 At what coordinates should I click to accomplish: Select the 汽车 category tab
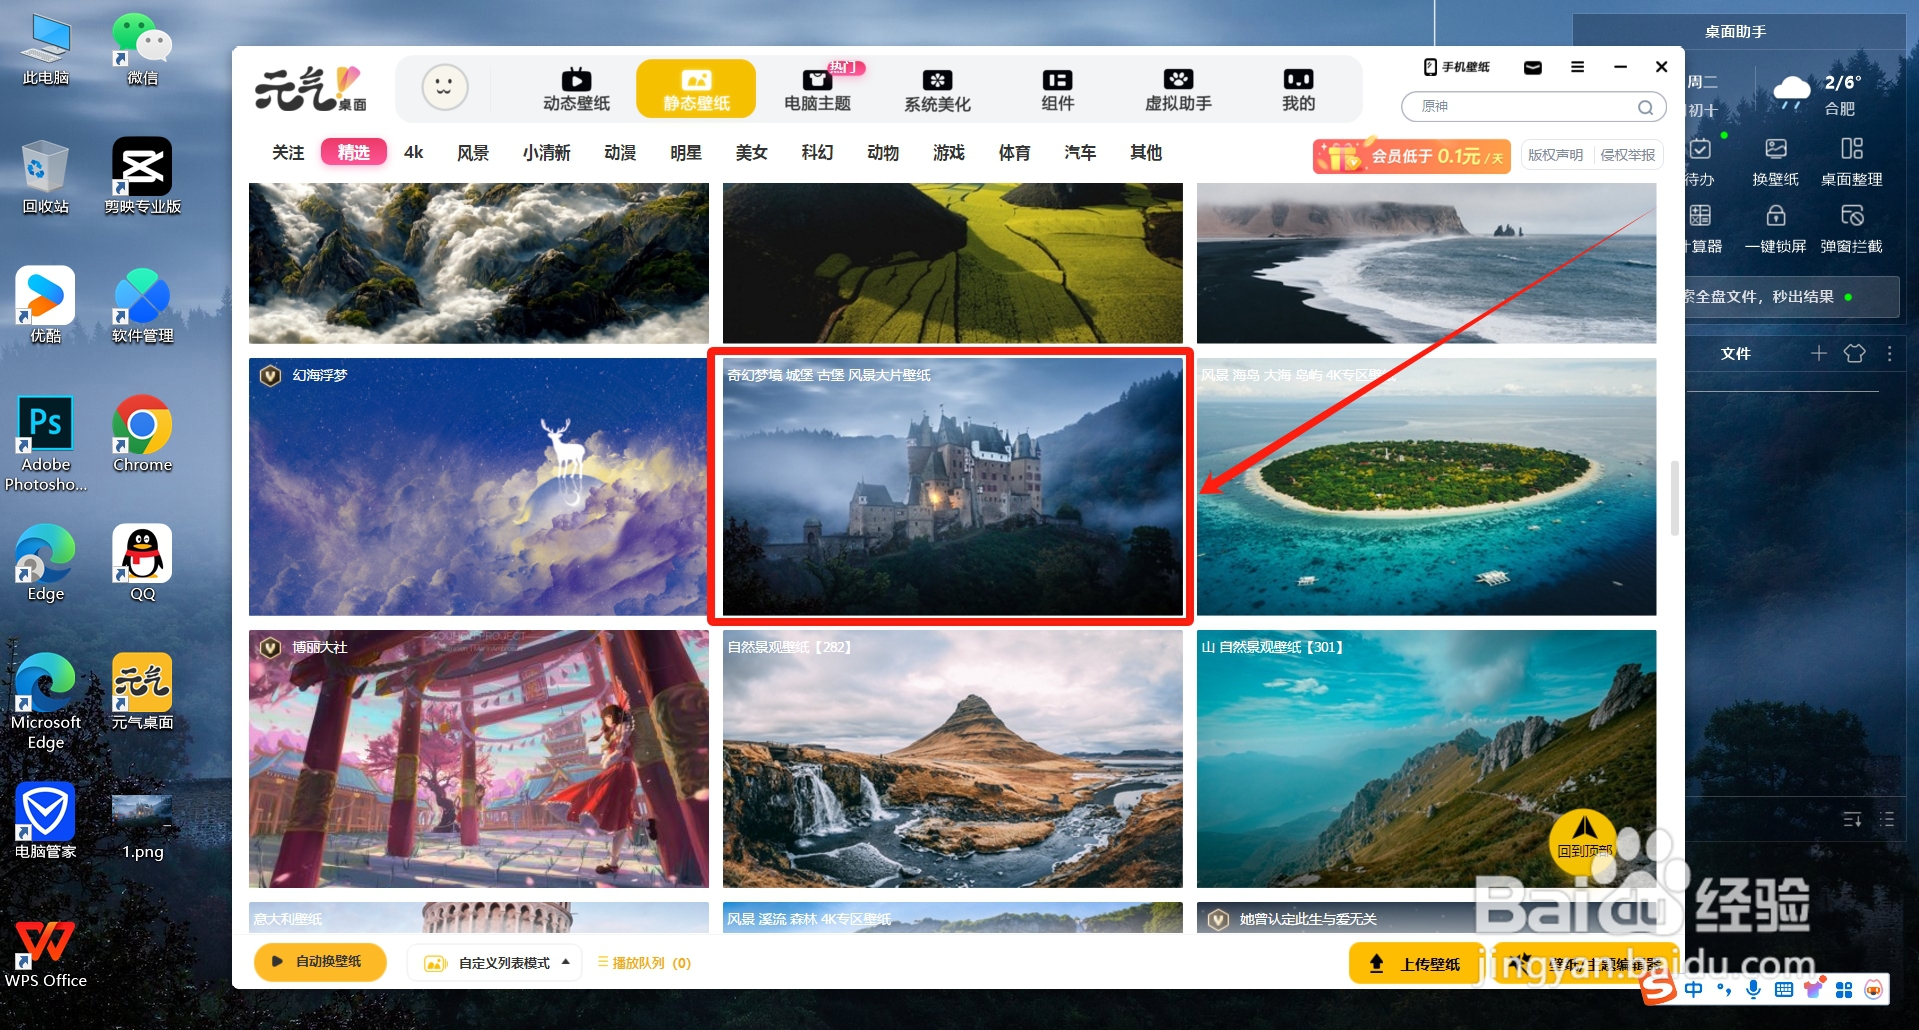click(x=1080, y=152)
